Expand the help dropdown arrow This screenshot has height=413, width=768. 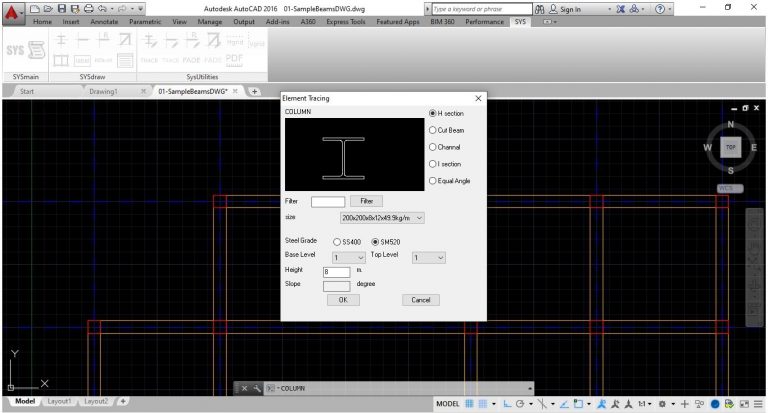point(670,9)
